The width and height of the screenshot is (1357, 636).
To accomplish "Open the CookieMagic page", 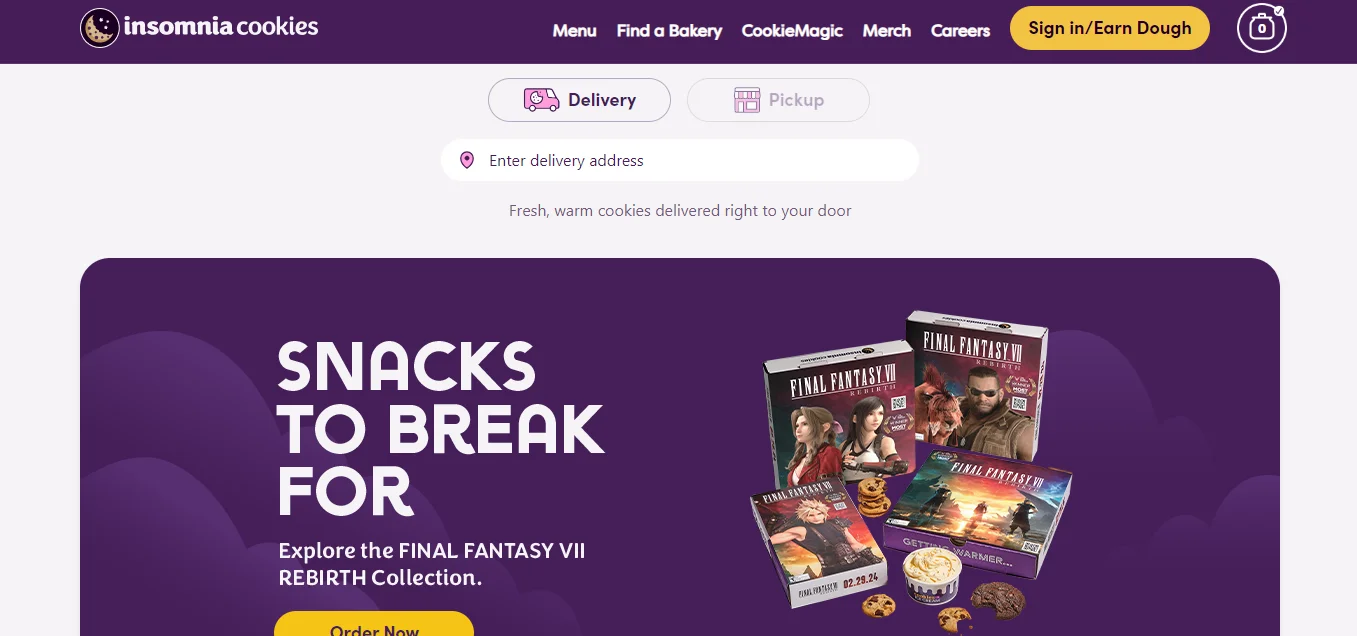I will click(792, 31).
